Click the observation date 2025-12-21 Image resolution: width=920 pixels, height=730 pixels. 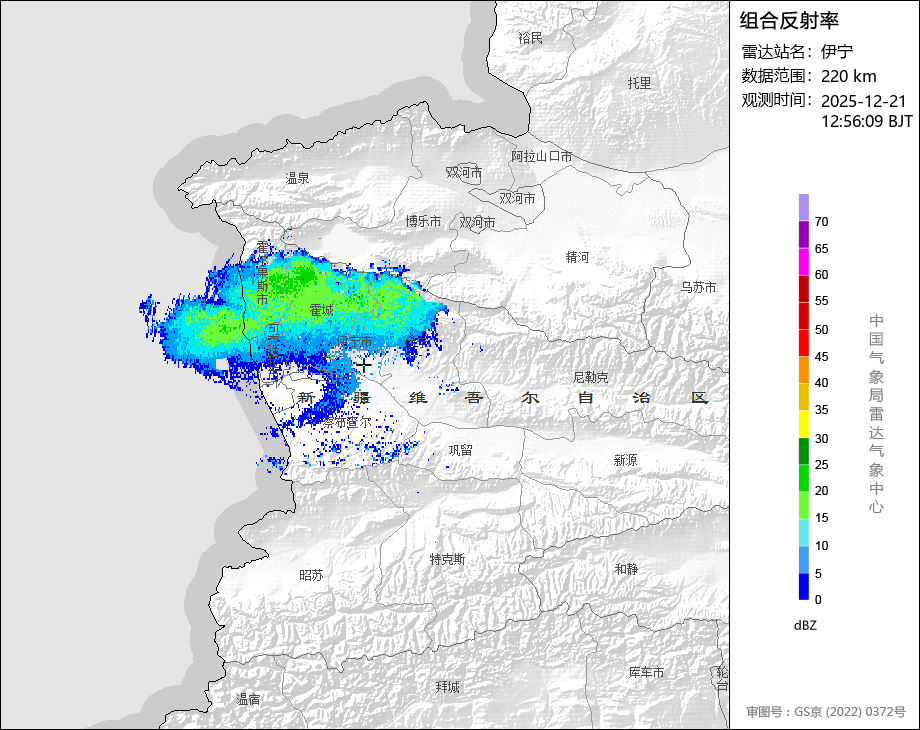click(864, 101)
